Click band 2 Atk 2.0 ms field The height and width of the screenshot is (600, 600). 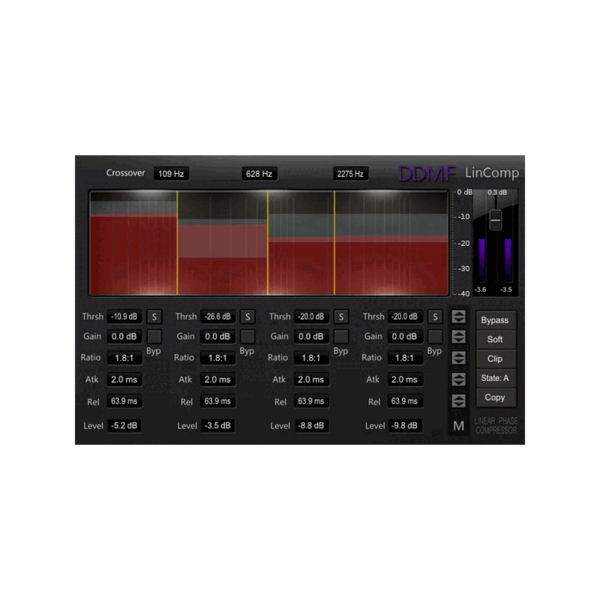pos(217,380)
